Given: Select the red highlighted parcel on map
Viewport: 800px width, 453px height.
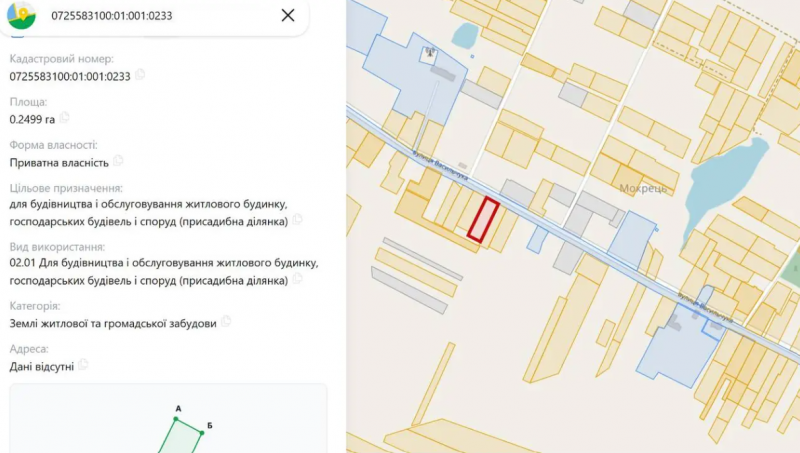Looking at the screenshot, I should pos(483,220).
